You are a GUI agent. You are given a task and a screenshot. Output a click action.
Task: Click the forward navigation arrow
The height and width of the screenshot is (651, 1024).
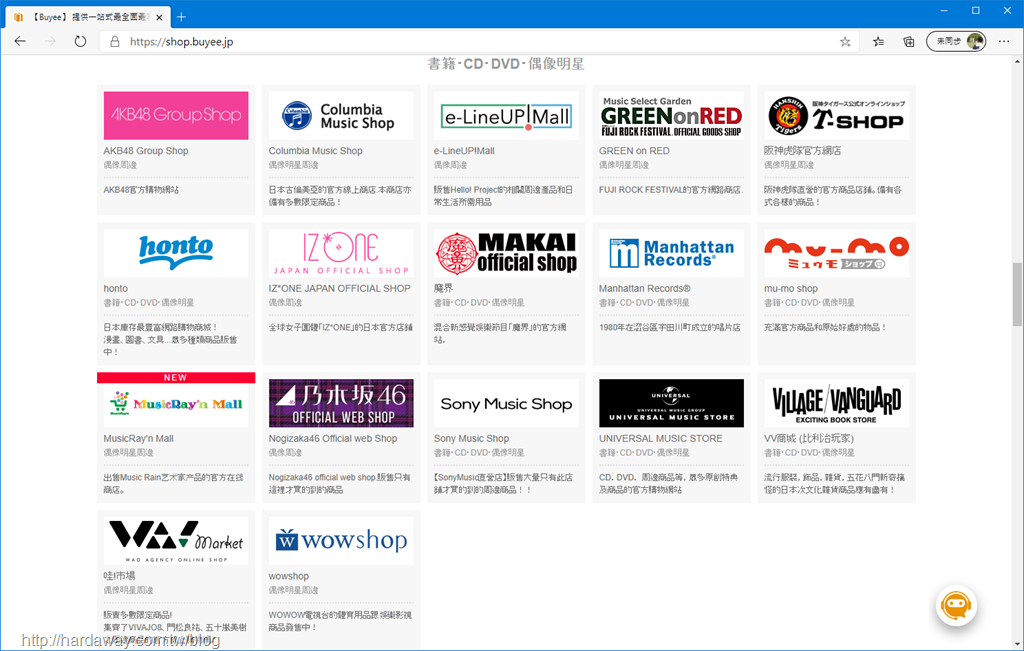(50, 41)
